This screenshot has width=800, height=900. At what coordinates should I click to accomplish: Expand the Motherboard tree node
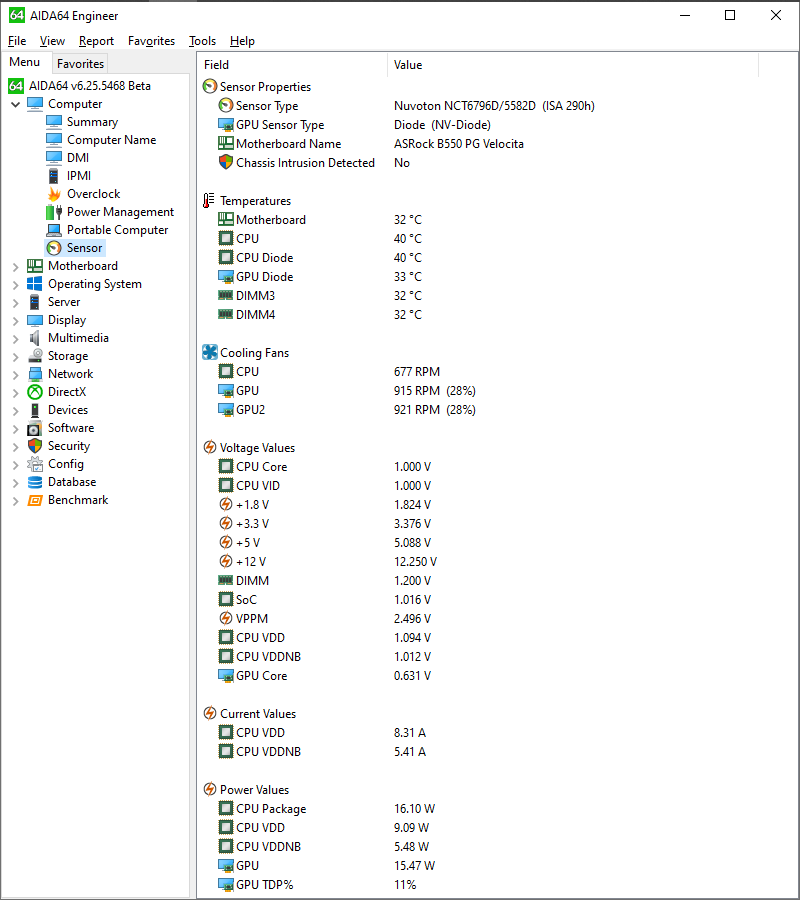15,266
